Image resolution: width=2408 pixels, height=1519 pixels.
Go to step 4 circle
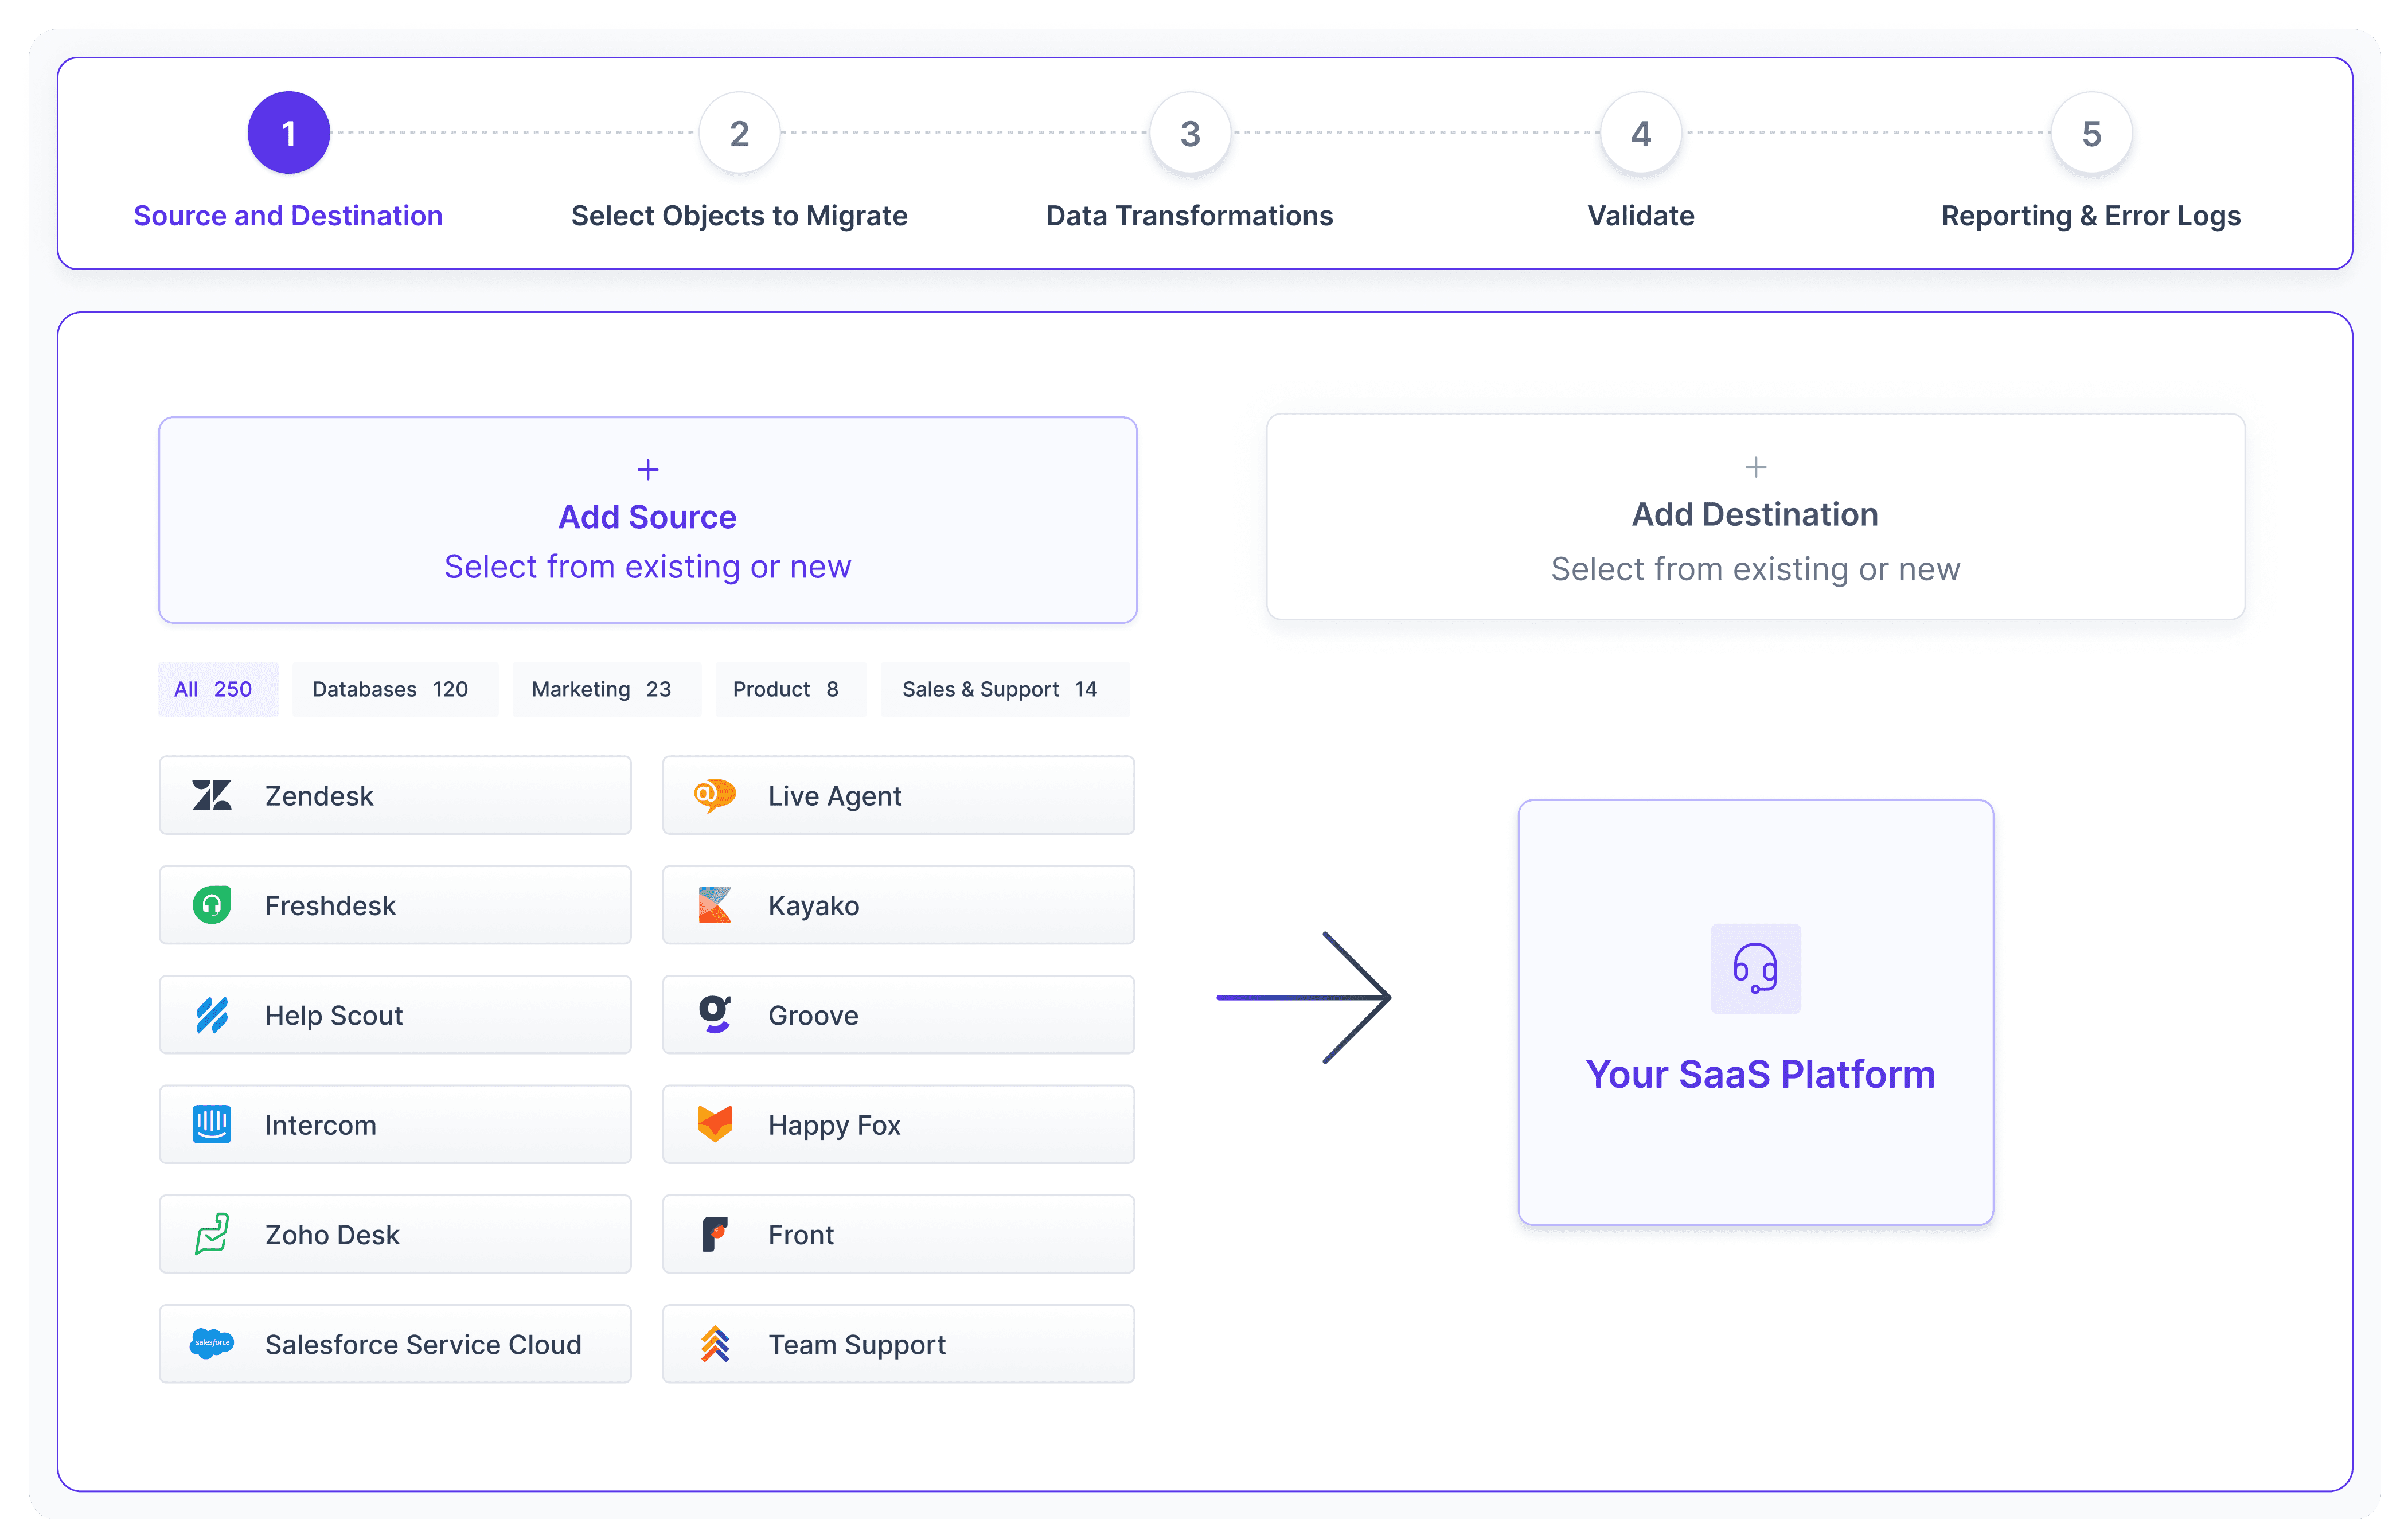pyautogui.click(x=1641, y=133)
